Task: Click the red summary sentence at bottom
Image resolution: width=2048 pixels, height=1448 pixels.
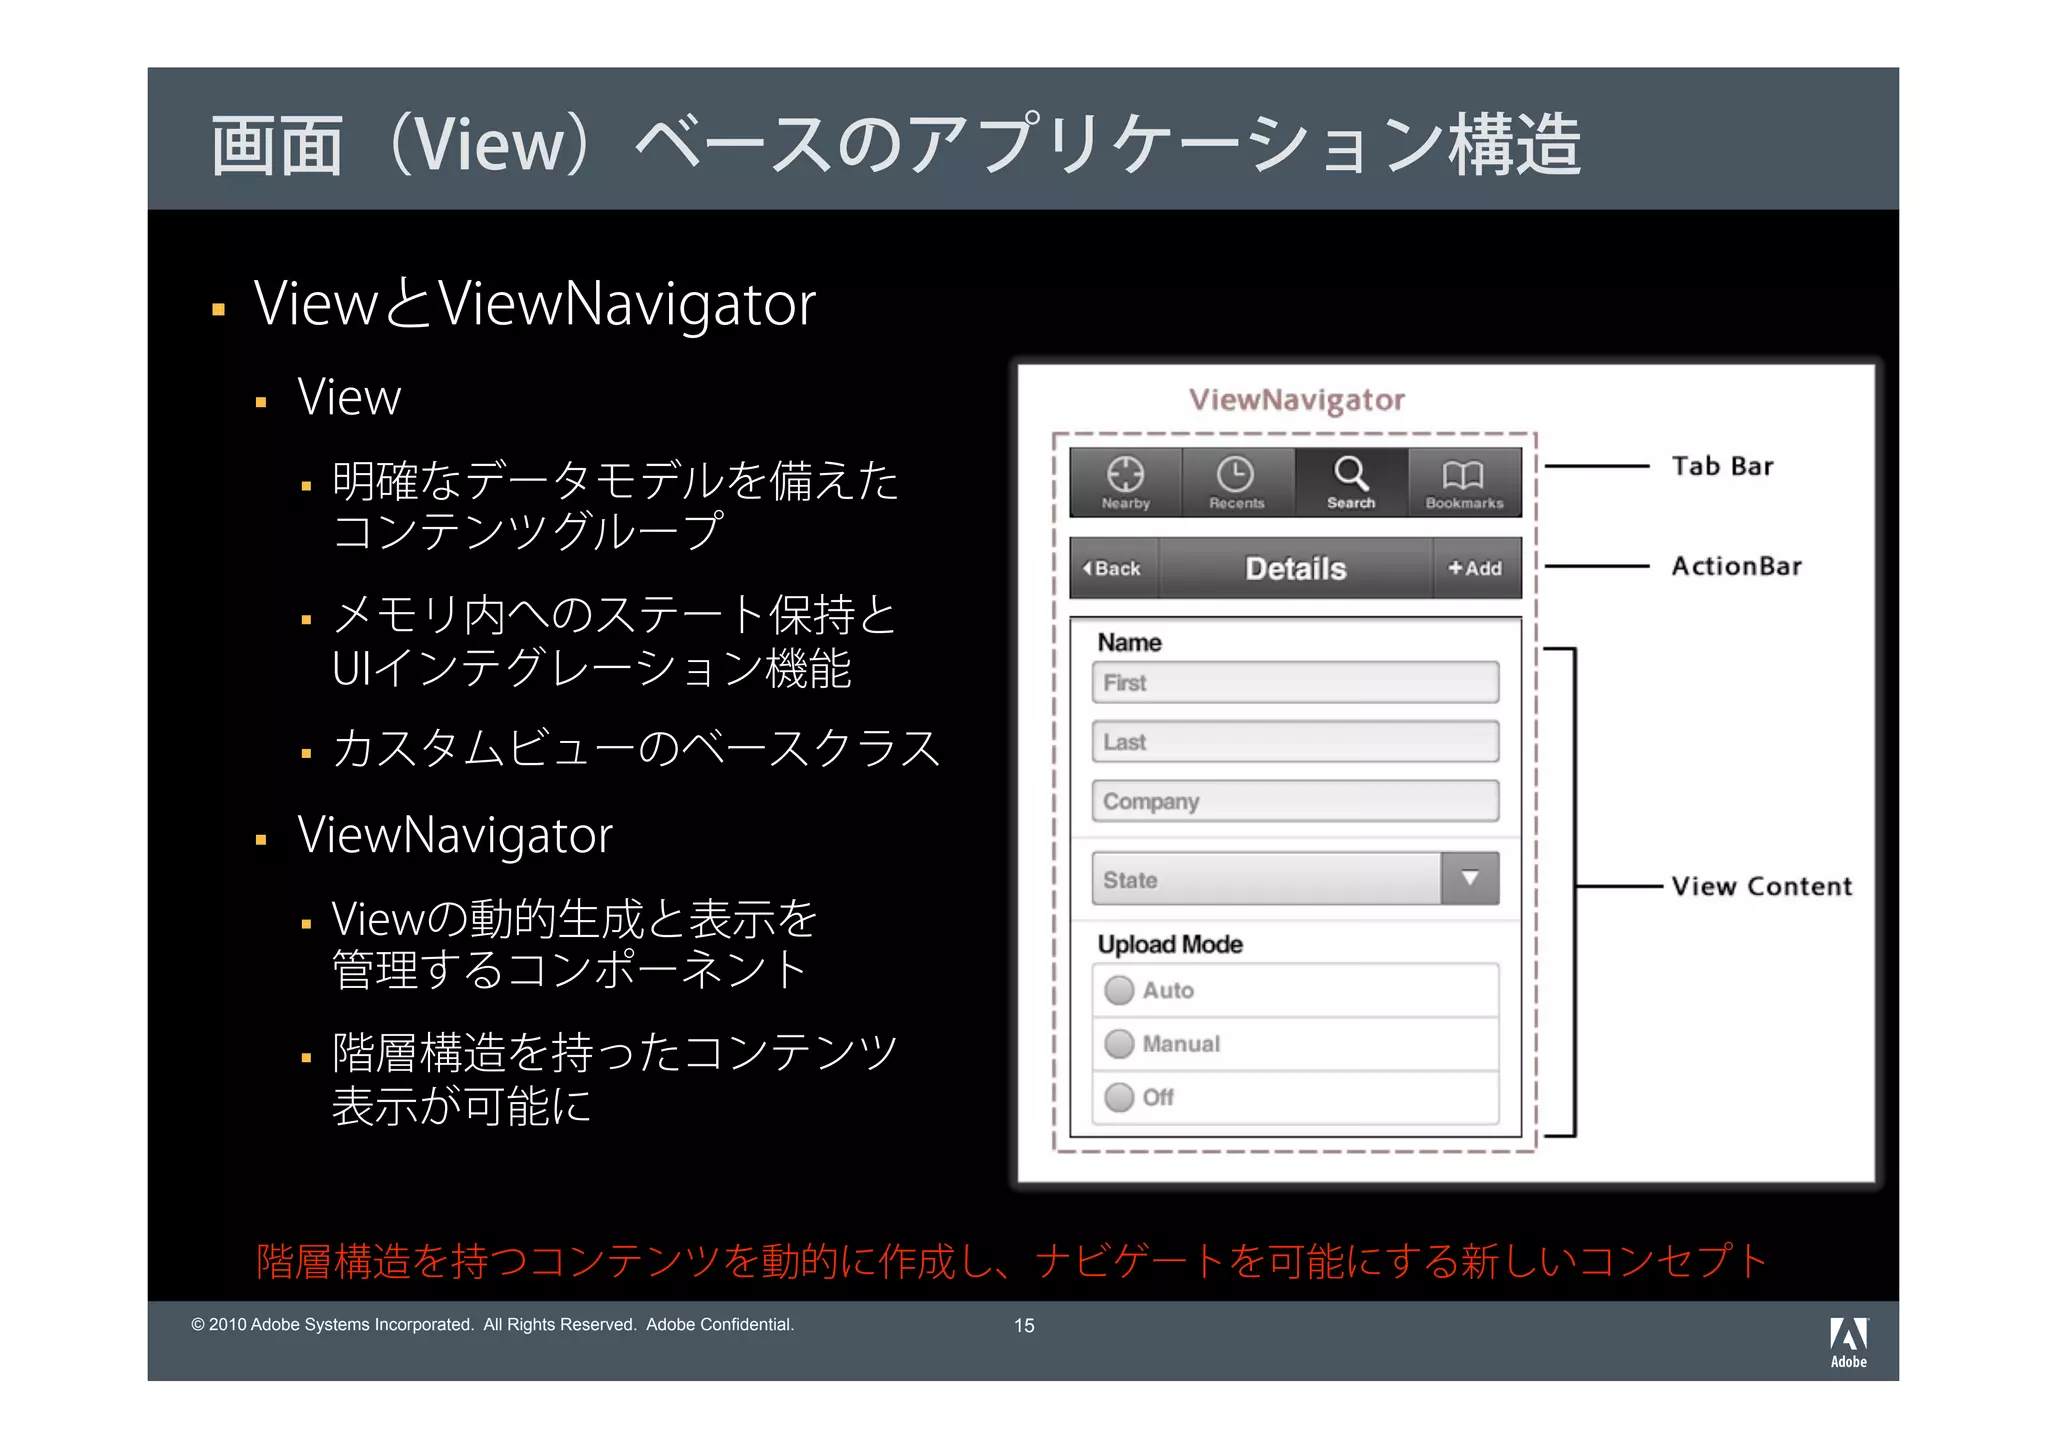Action: tap(1012, 1261)
